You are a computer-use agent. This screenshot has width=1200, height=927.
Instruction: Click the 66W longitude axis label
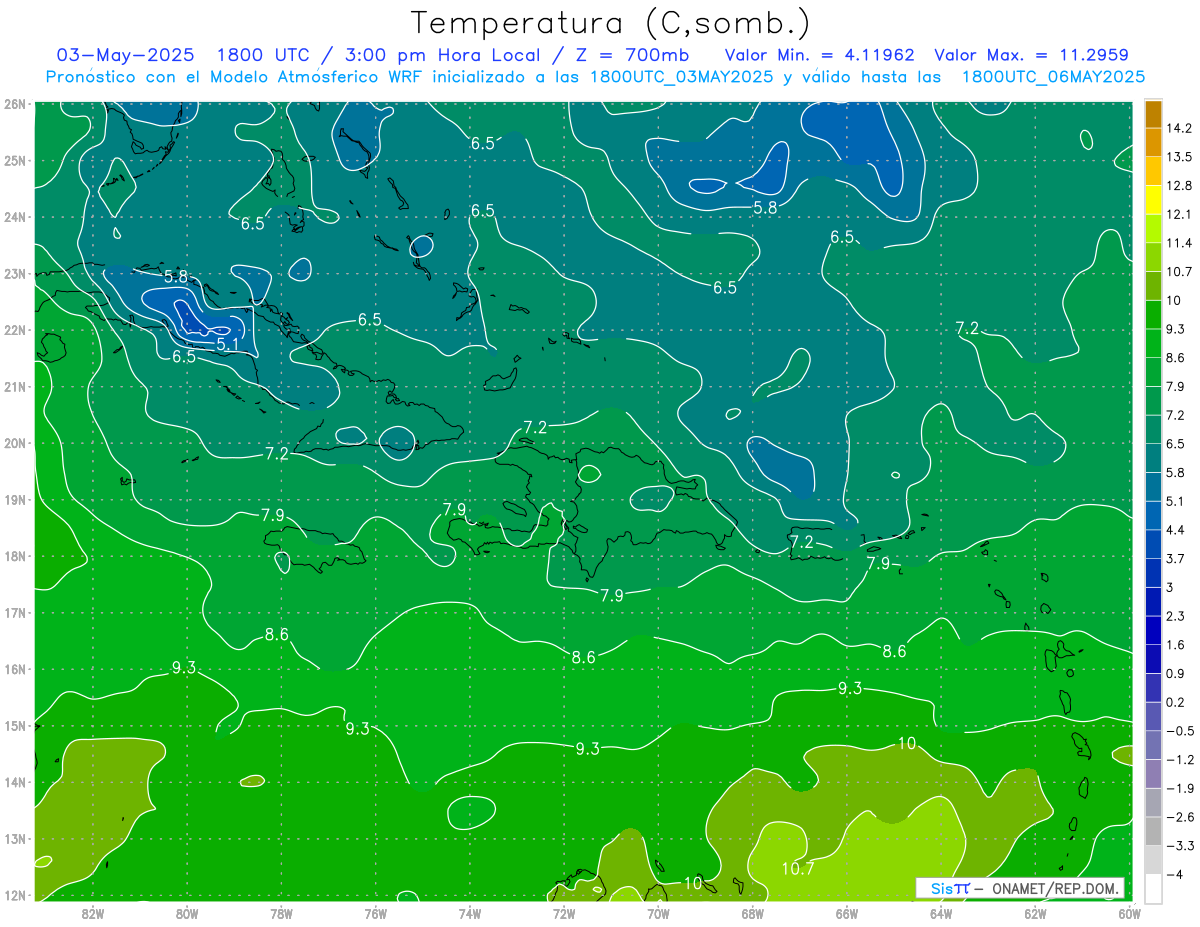tap(847, 913)
